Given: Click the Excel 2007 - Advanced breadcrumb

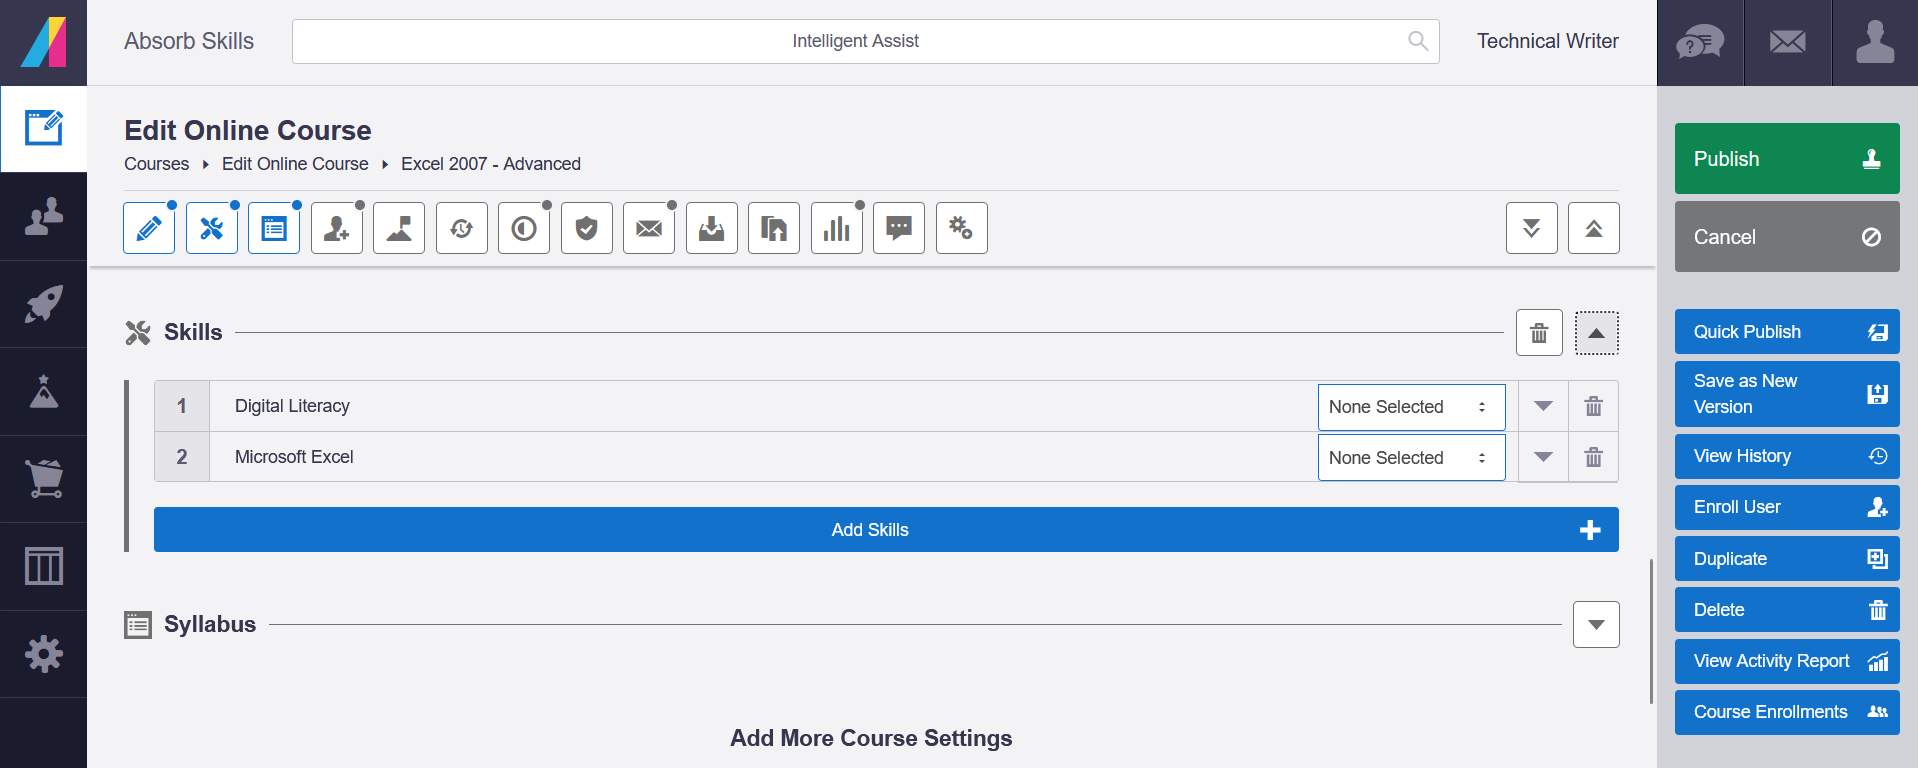Looking at the screenshot, I should (491, 164).
